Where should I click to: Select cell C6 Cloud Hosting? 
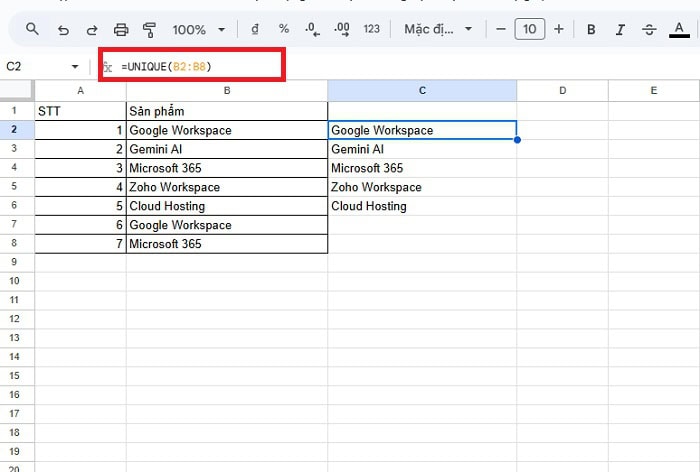(x=422, y=206)
